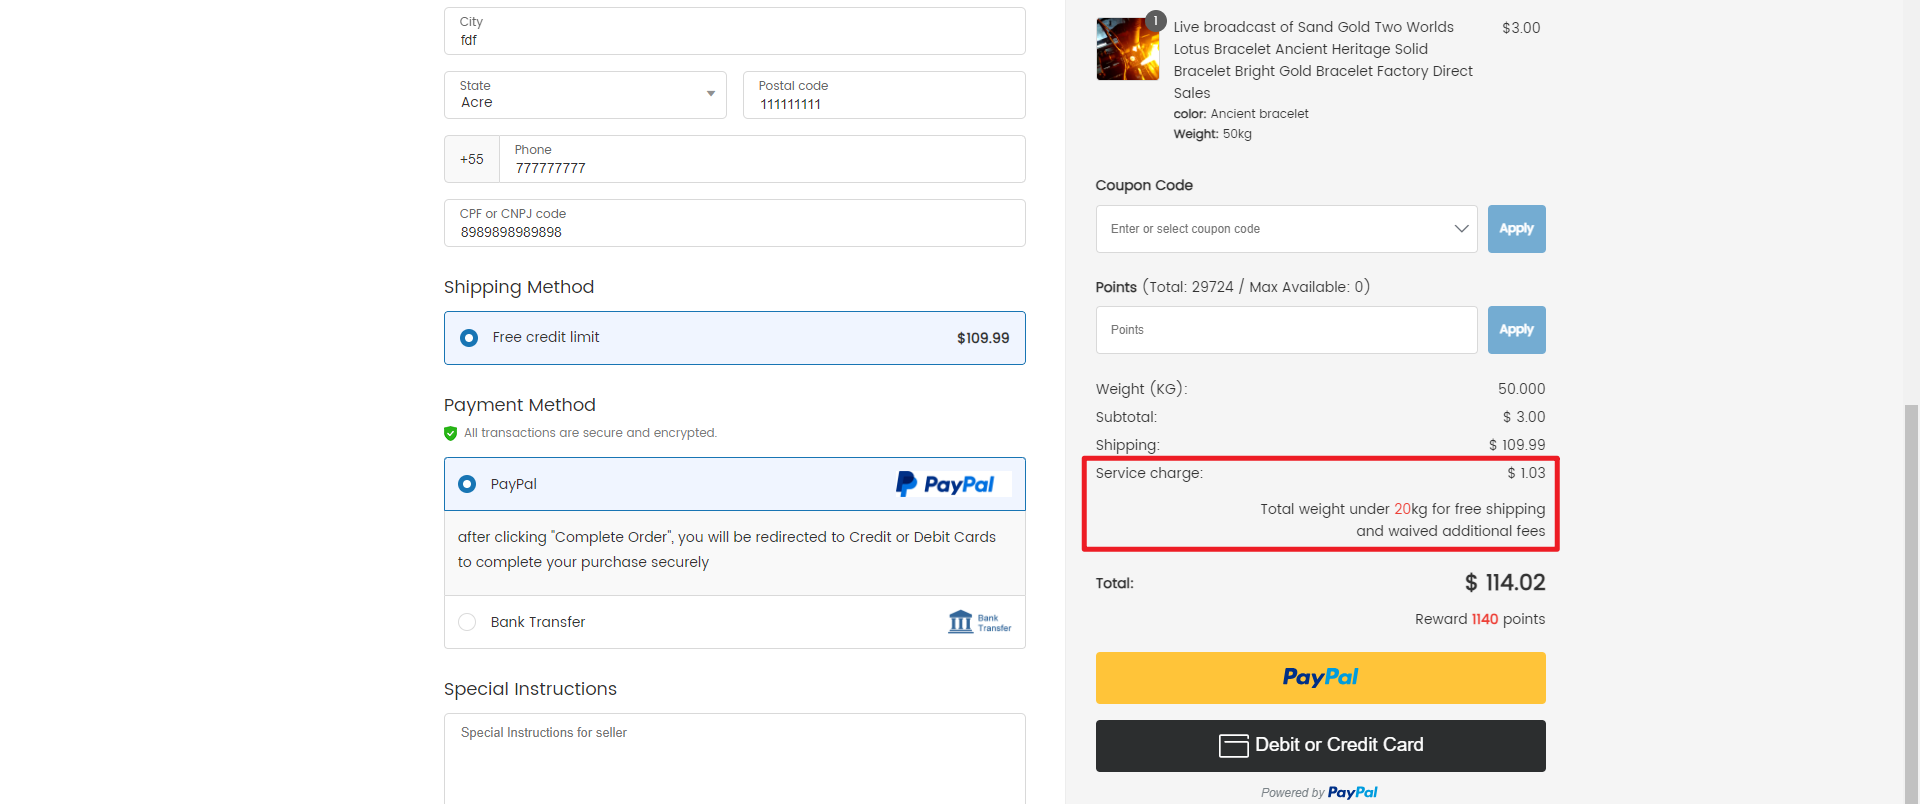Viewport: 1920px width, 804px height.
Task: Click the green secure transaction shield icon
Action: click(x=451, y=433)
